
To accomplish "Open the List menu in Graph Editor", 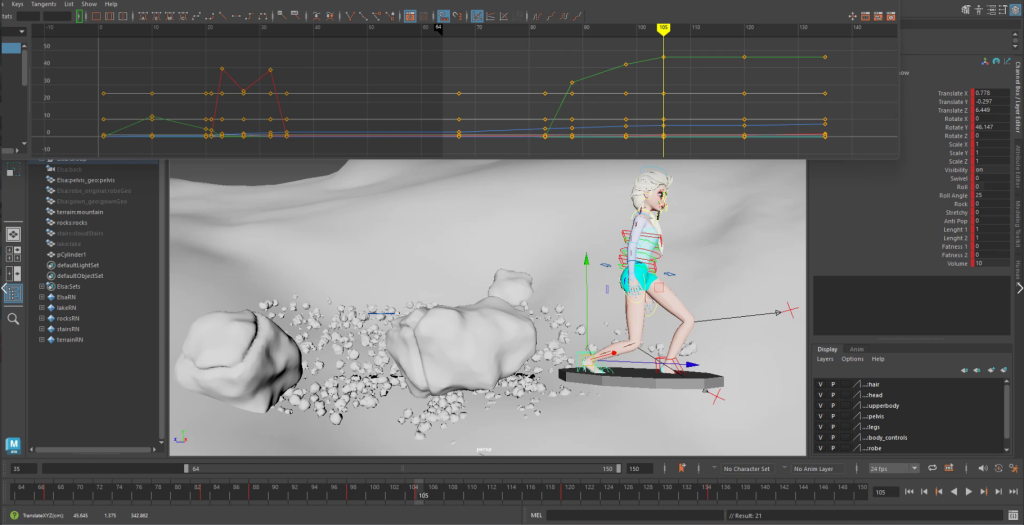I will tap(69, 4).
